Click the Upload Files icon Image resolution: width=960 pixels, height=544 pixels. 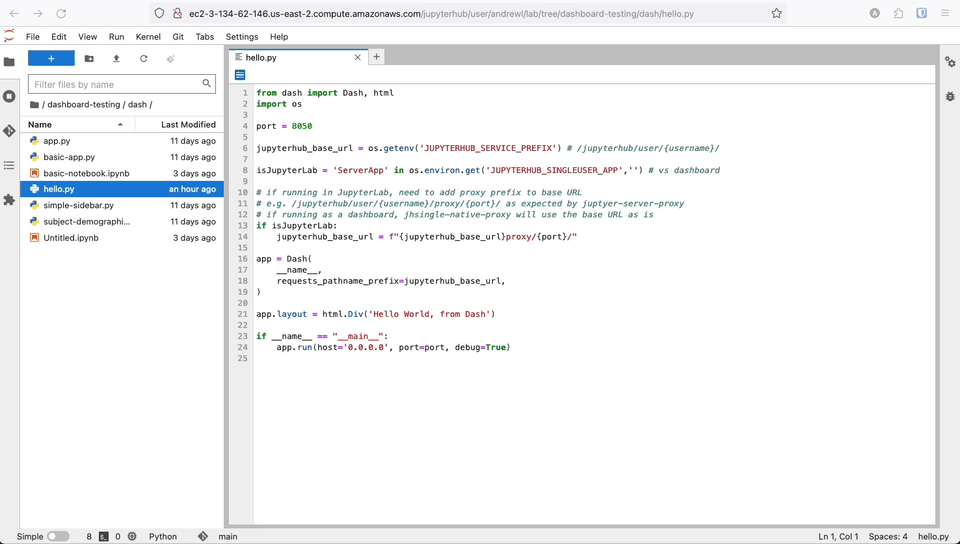(x=116, y=59)
